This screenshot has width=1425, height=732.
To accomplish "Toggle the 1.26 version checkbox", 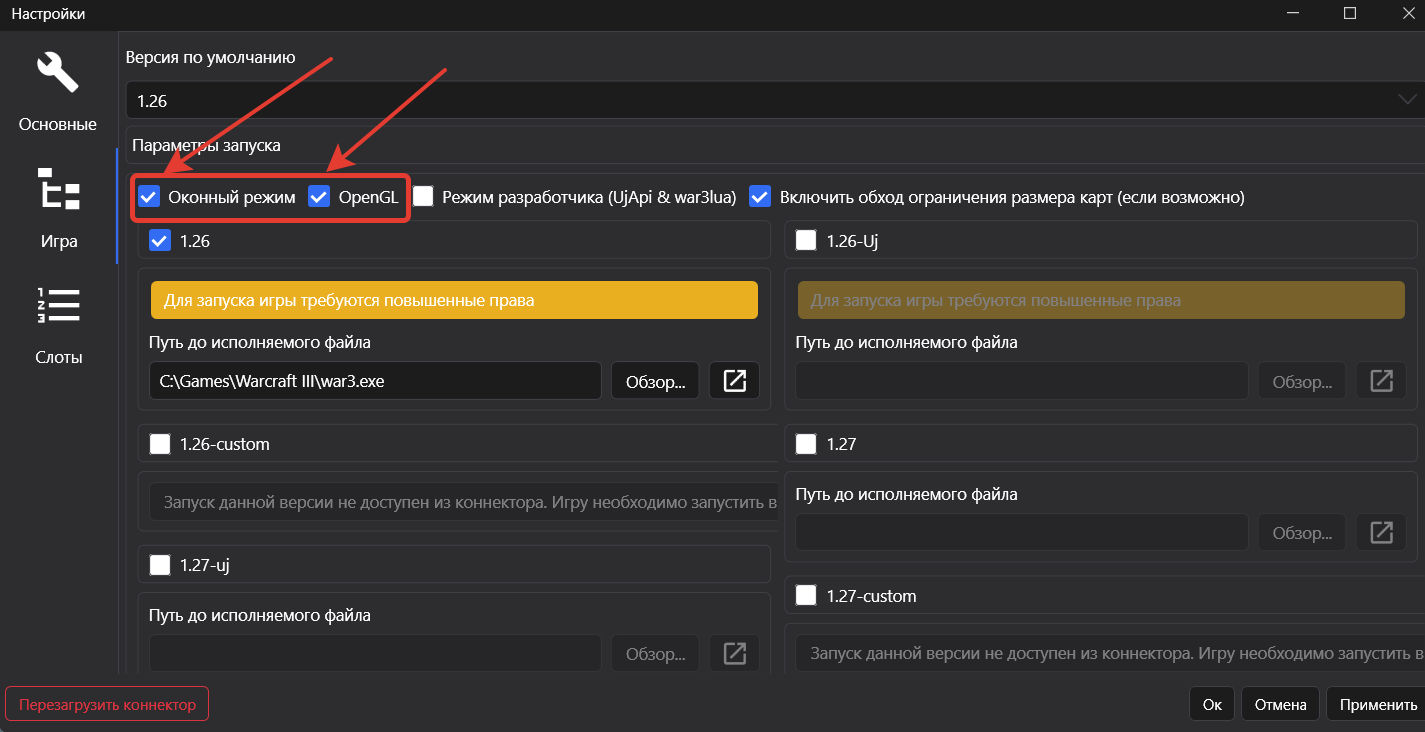I will pyautogui.click(x=159, y=240).
